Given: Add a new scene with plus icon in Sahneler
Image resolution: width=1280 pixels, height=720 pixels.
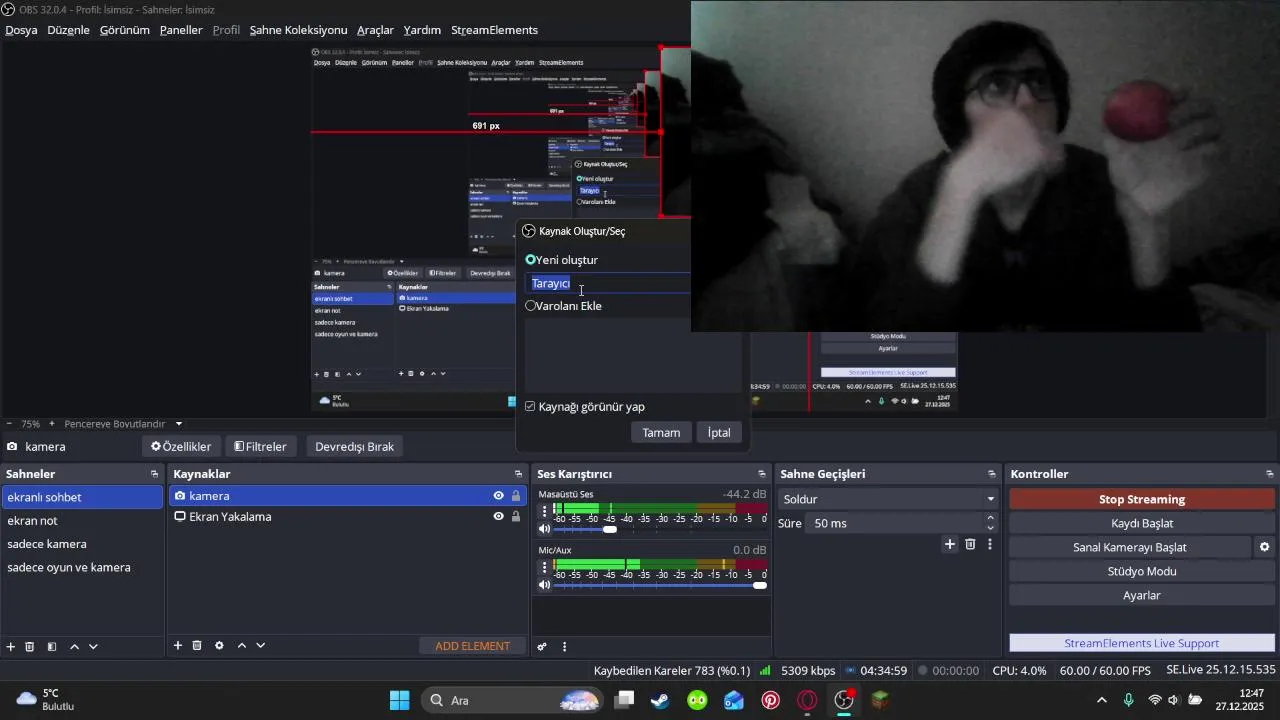Looking at the screenshot, I should pyautogui.click(x=11, y=647).
